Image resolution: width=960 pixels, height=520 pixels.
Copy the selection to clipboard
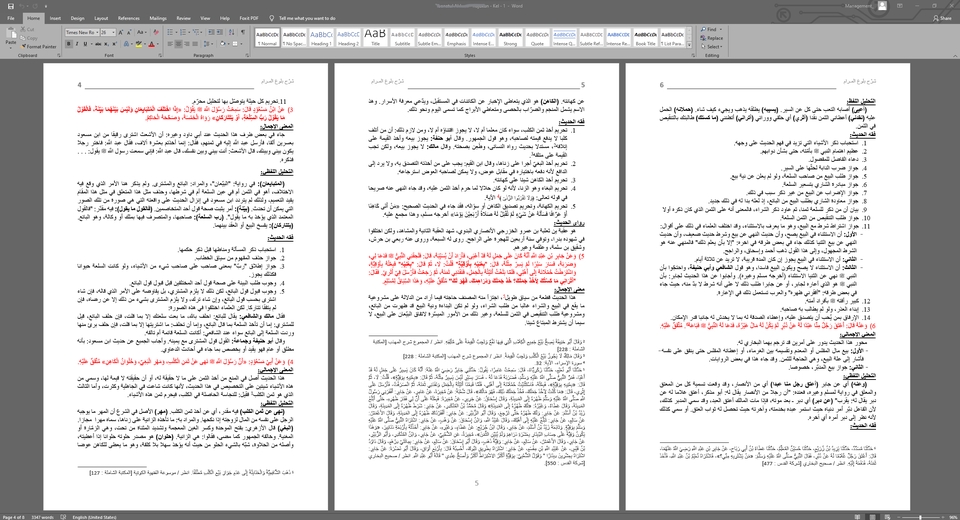pyautogui.click(x=28, y=38)
